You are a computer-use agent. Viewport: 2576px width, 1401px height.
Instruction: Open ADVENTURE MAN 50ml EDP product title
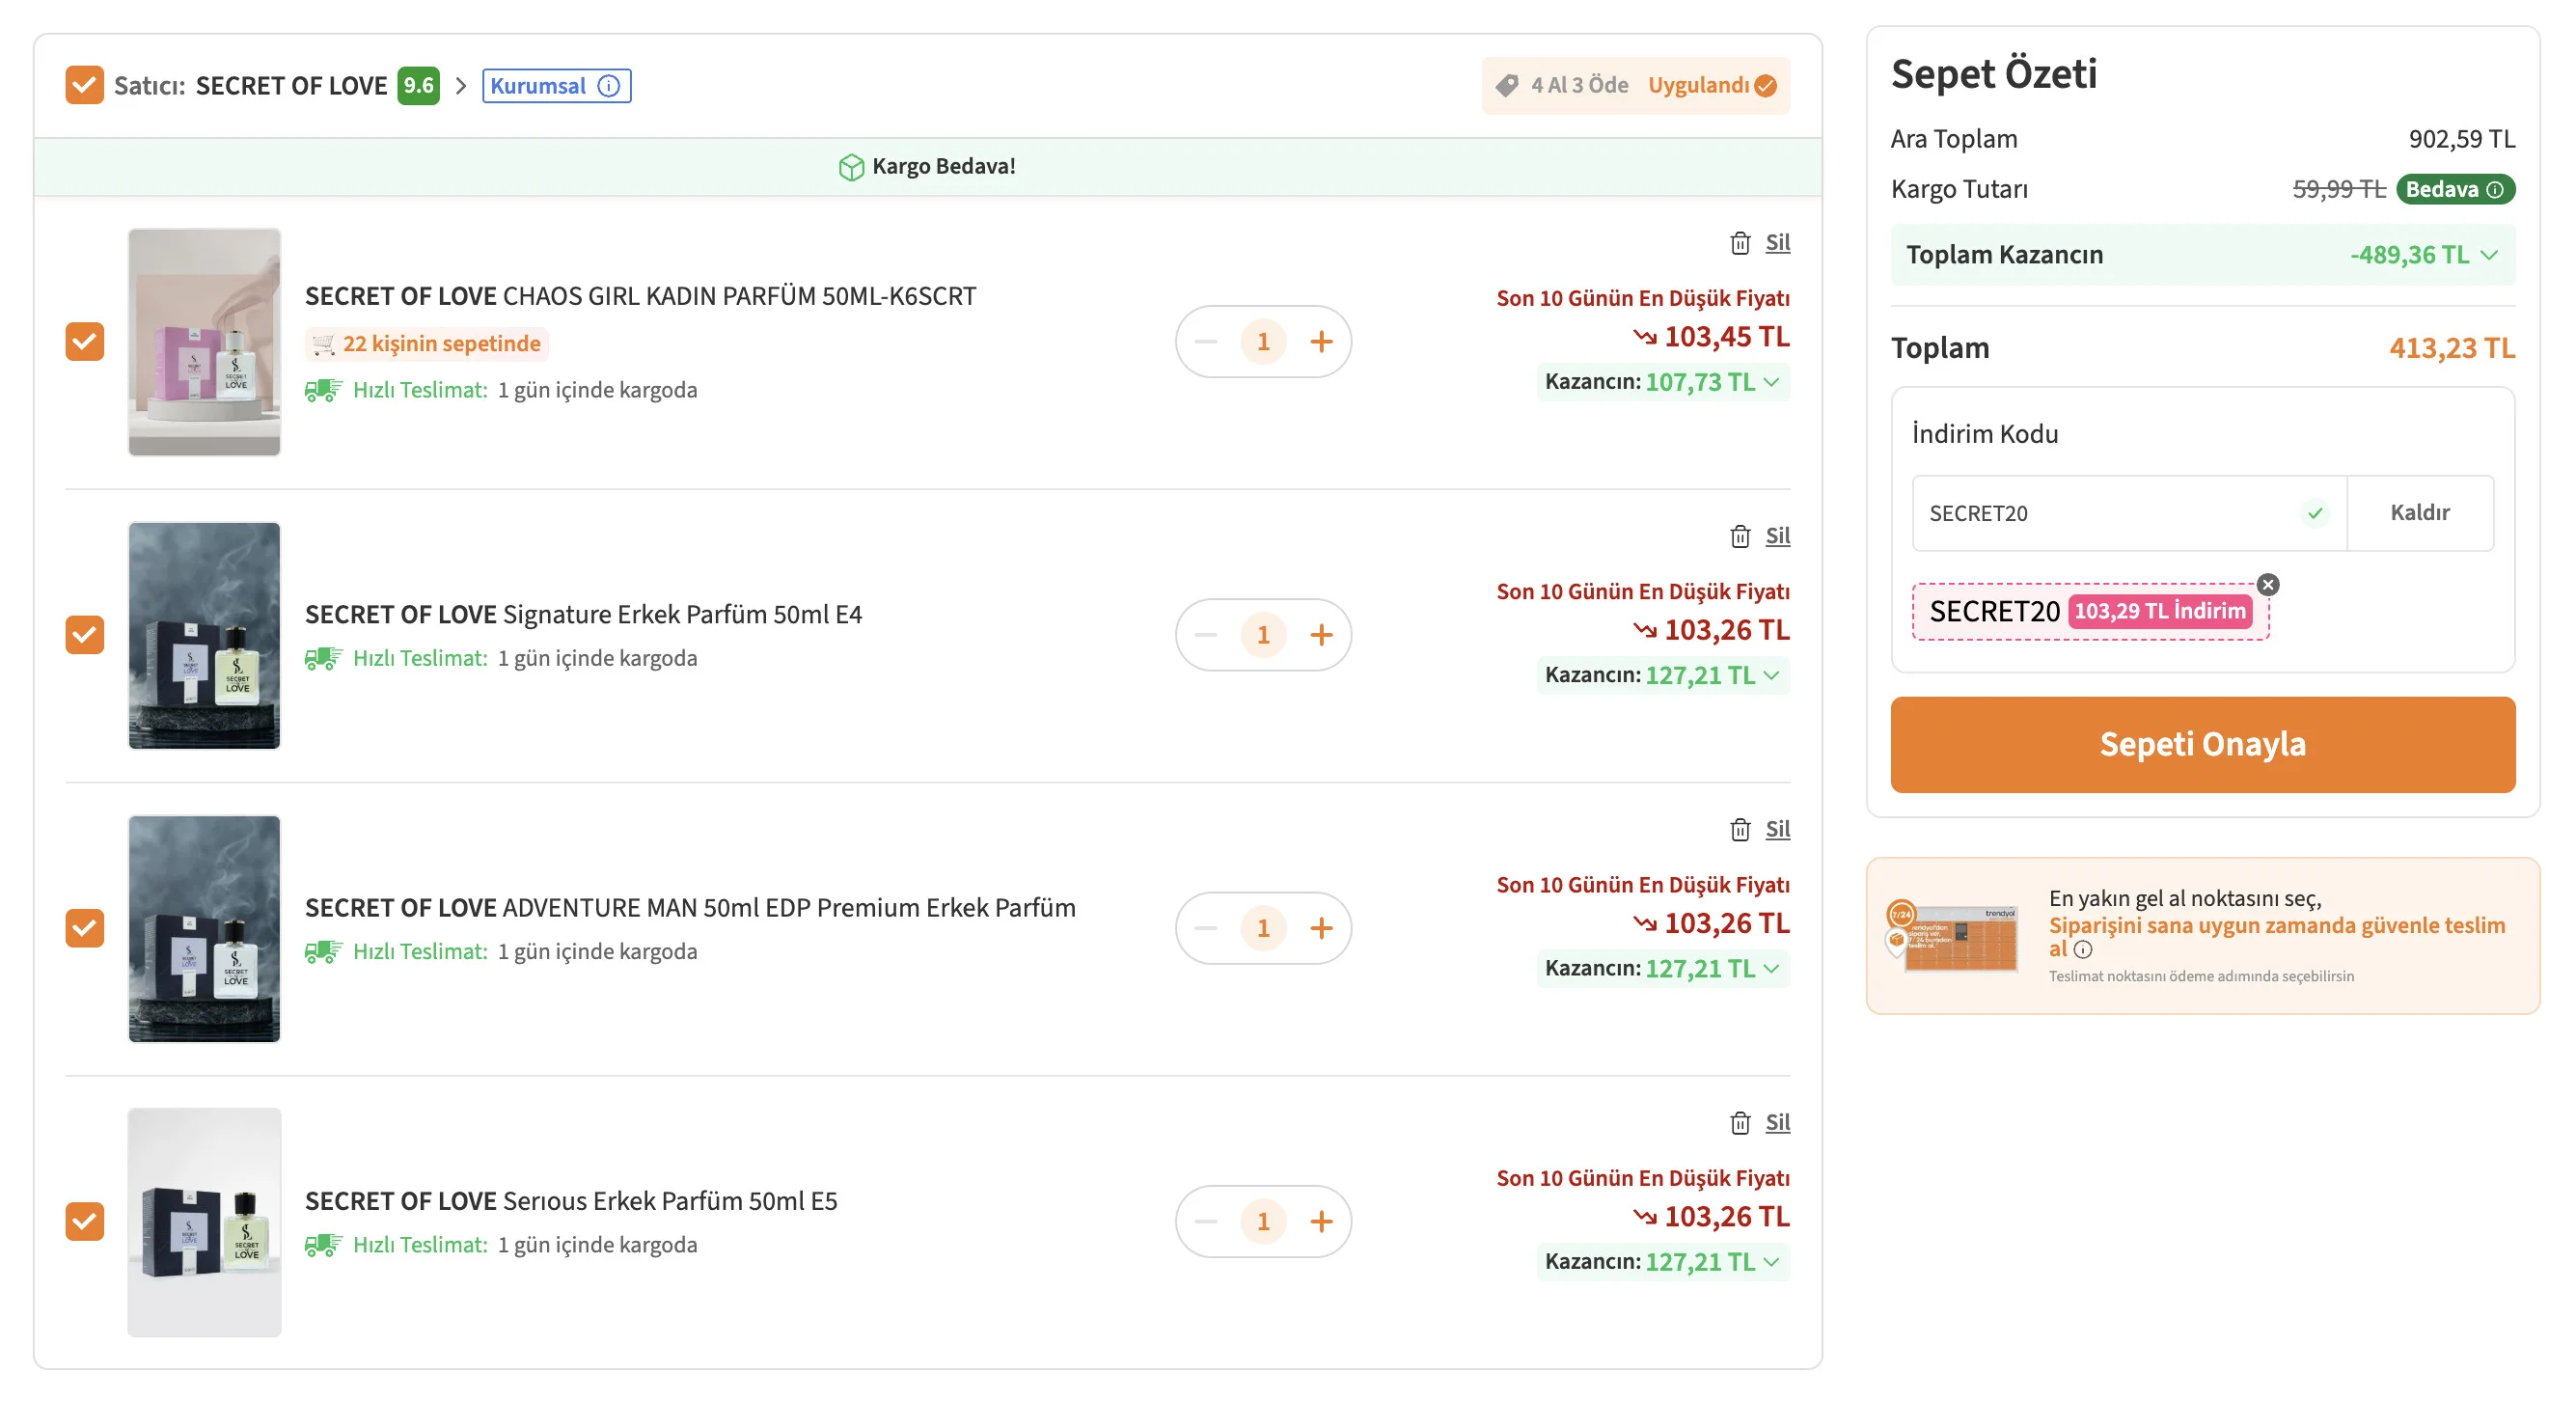pos(690,908)
